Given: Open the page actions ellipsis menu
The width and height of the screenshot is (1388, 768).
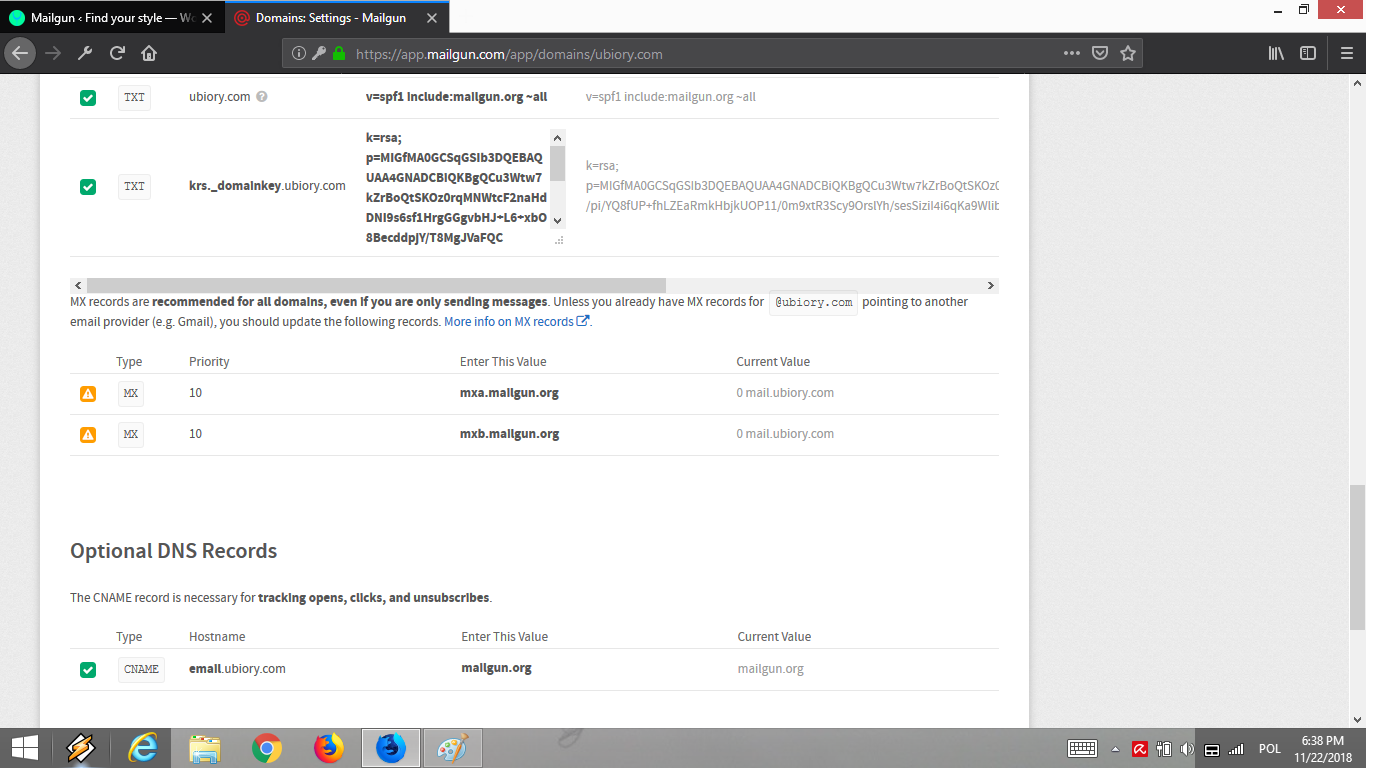Looking at the screenshot, I should 1071,53.
